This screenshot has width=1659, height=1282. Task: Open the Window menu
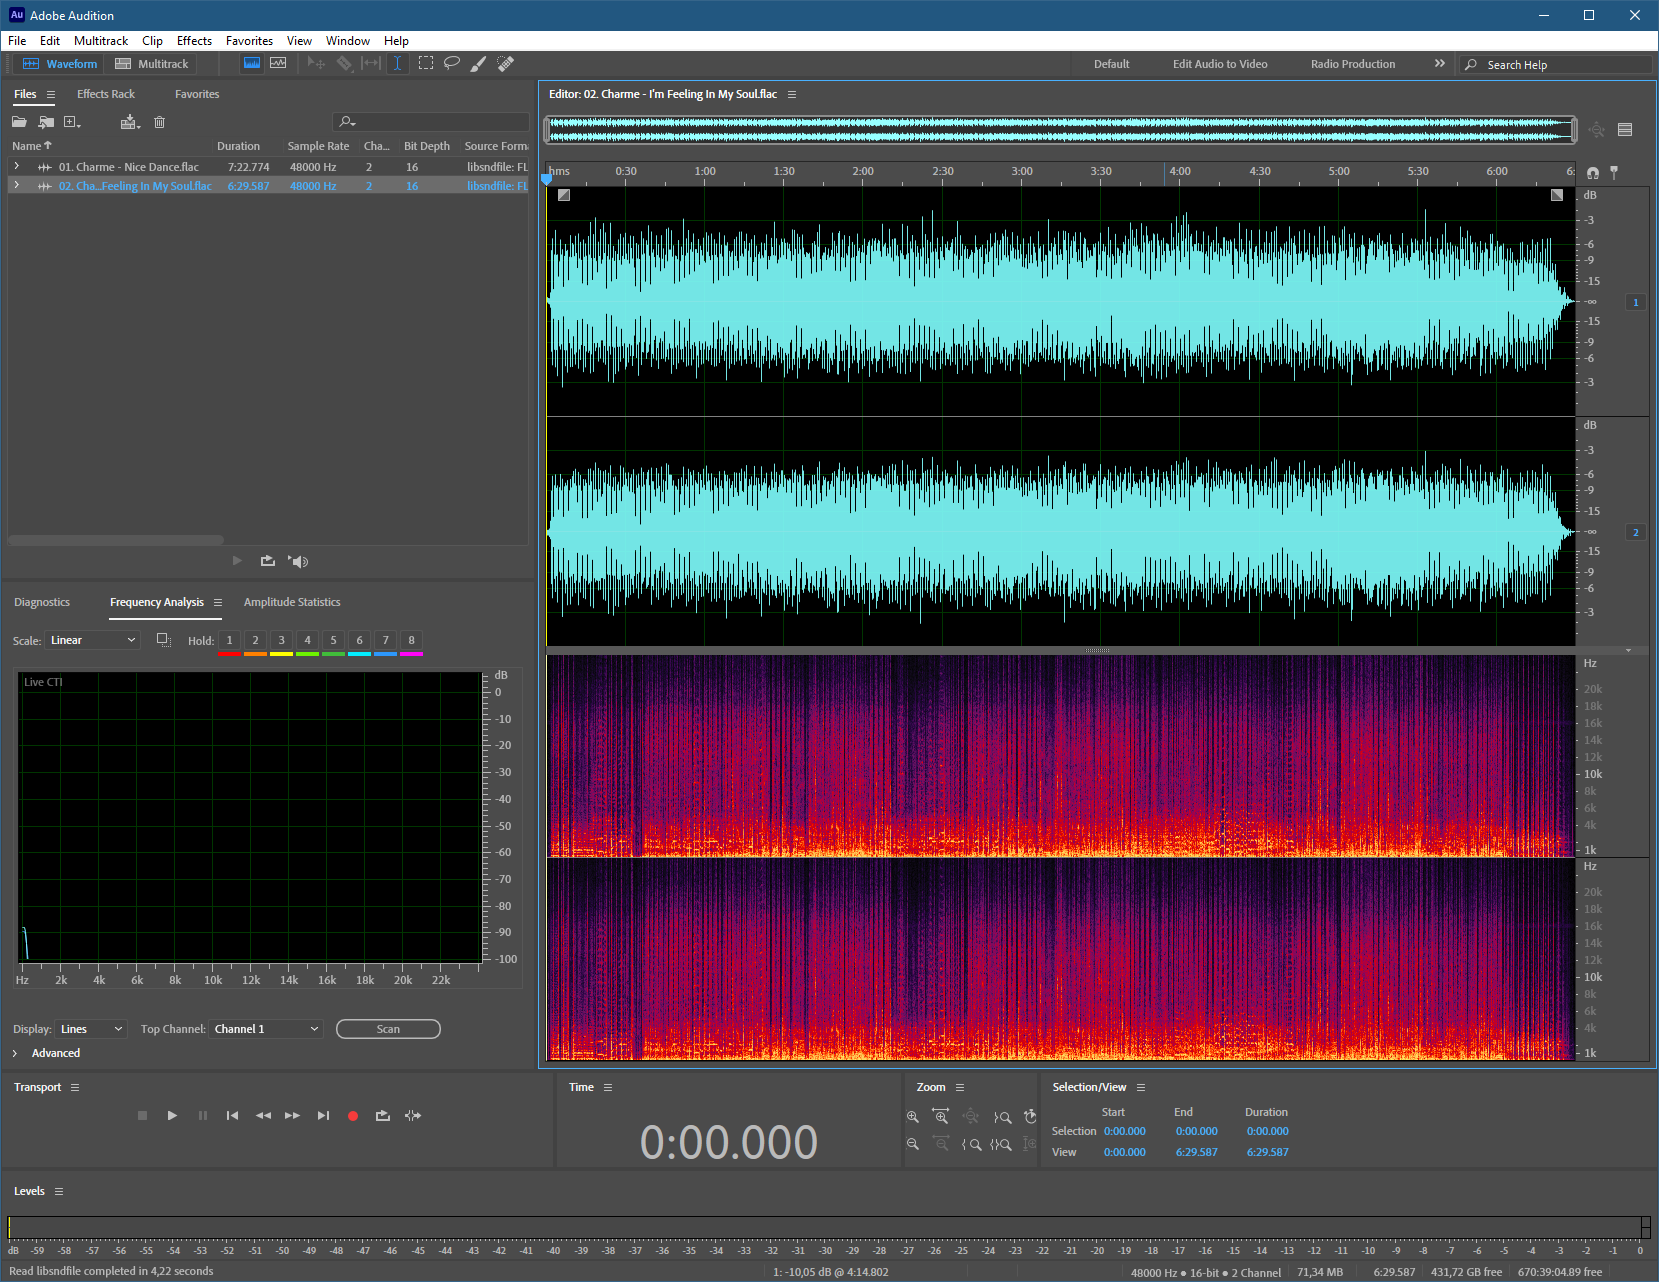(x=348, y=41)
